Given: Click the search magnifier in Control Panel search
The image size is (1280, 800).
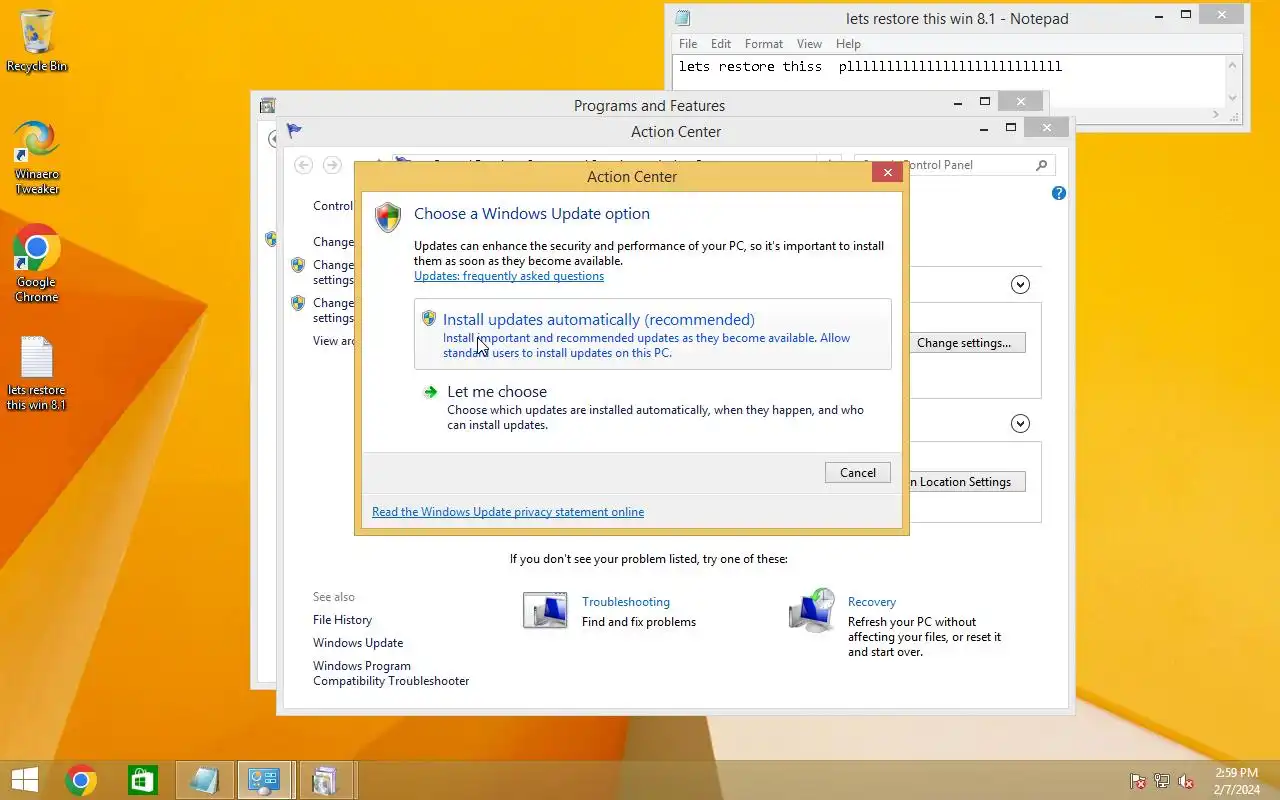Looking at the screenshot, I should tap(1041, 165).
